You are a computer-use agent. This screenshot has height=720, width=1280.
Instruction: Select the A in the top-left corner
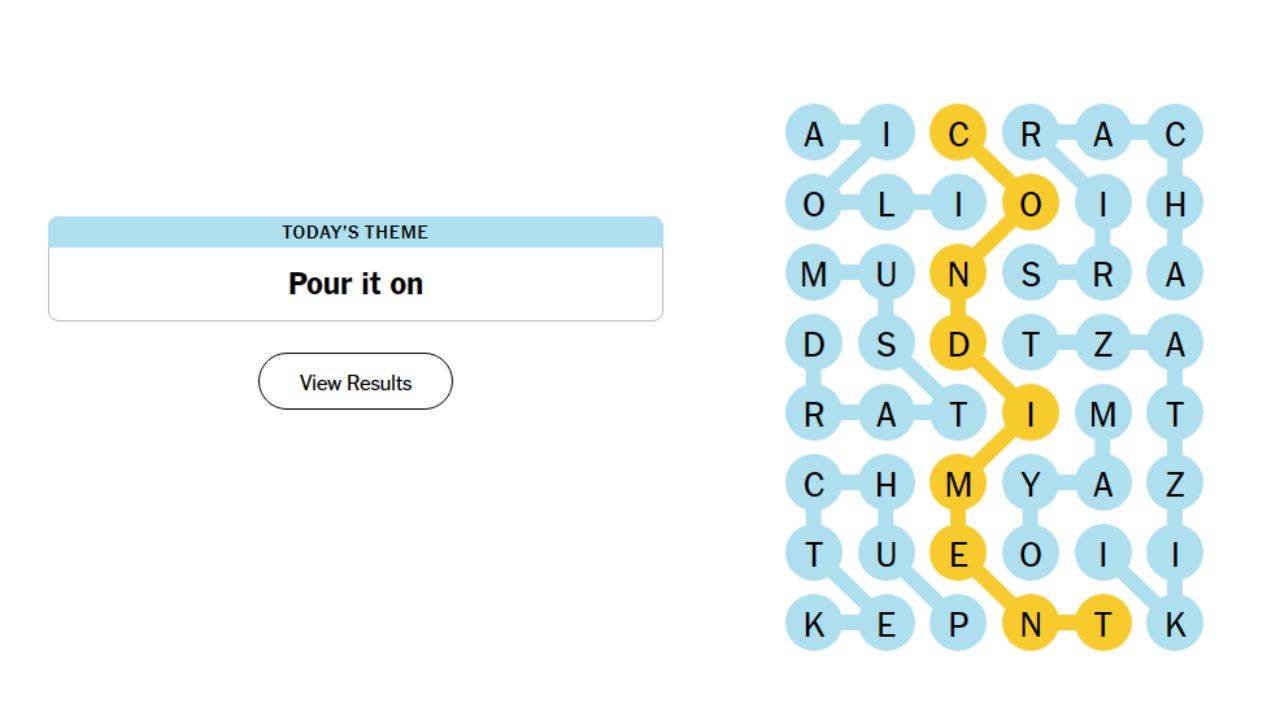814,133
